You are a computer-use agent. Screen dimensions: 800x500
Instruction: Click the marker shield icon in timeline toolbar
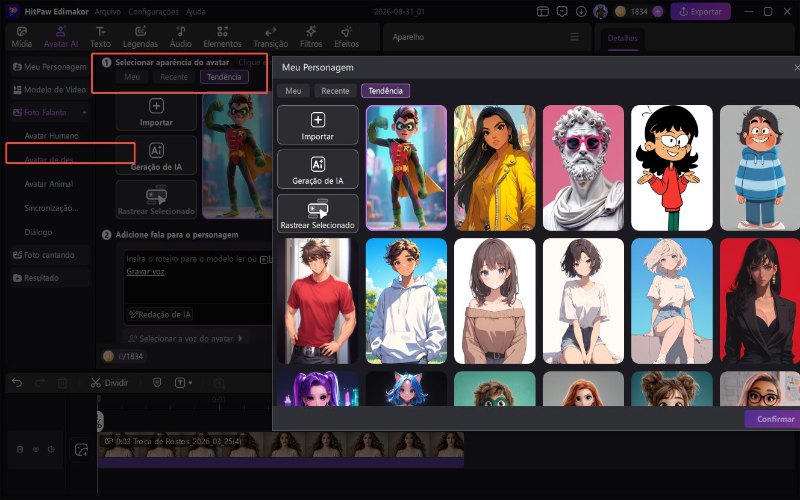tap(157, 383)
